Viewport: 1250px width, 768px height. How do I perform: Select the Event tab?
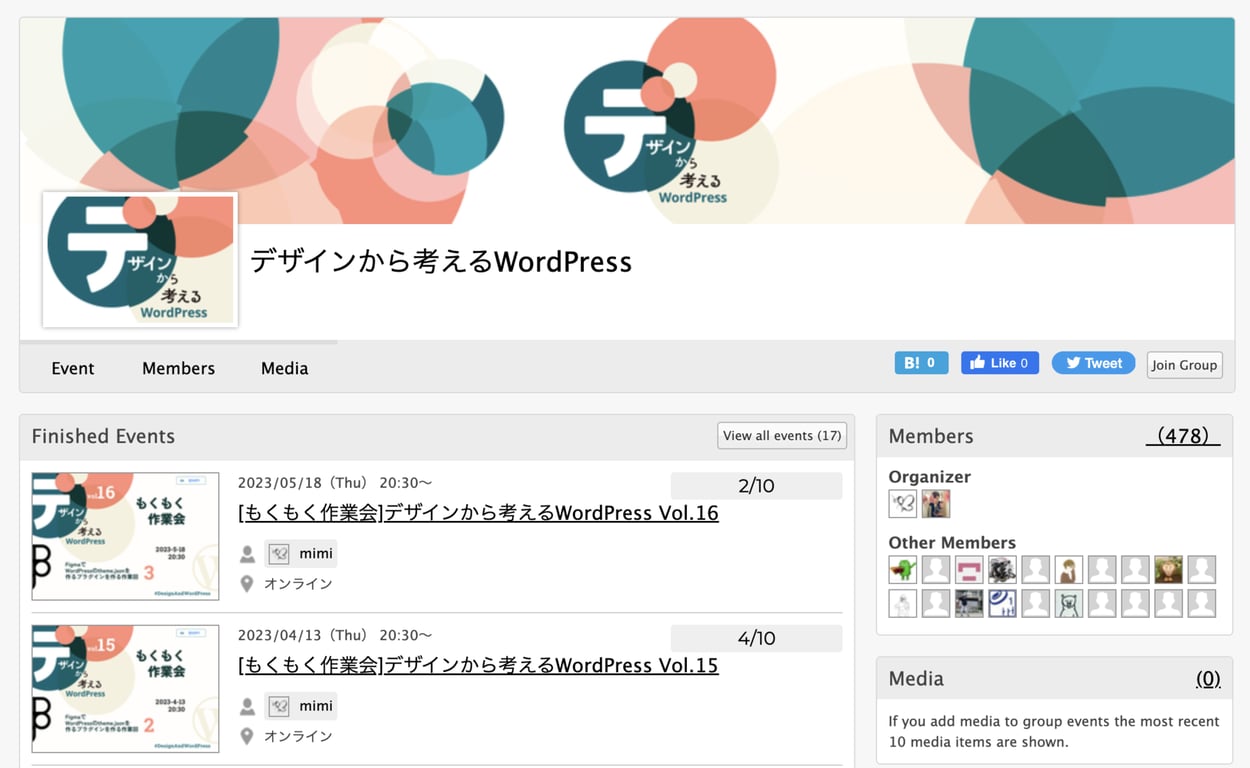72,368
